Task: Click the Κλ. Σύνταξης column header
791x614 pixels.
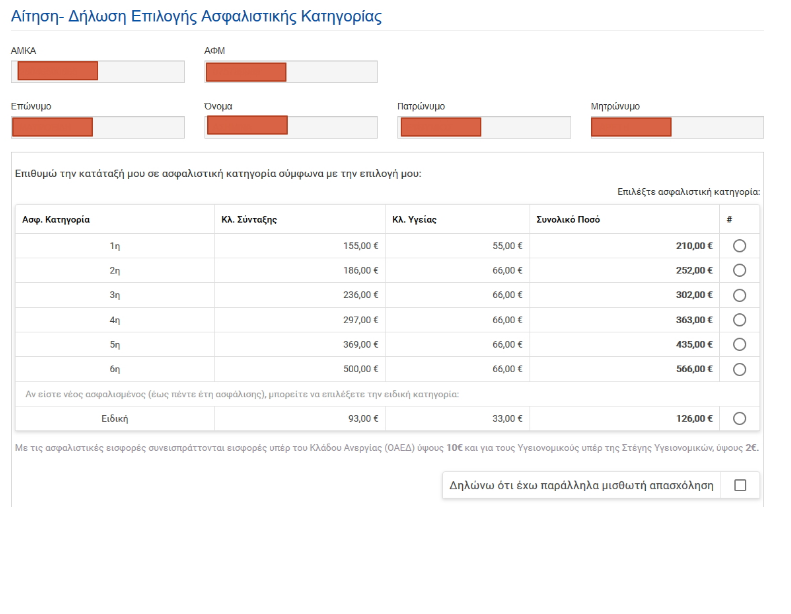Action: [249, 219]
